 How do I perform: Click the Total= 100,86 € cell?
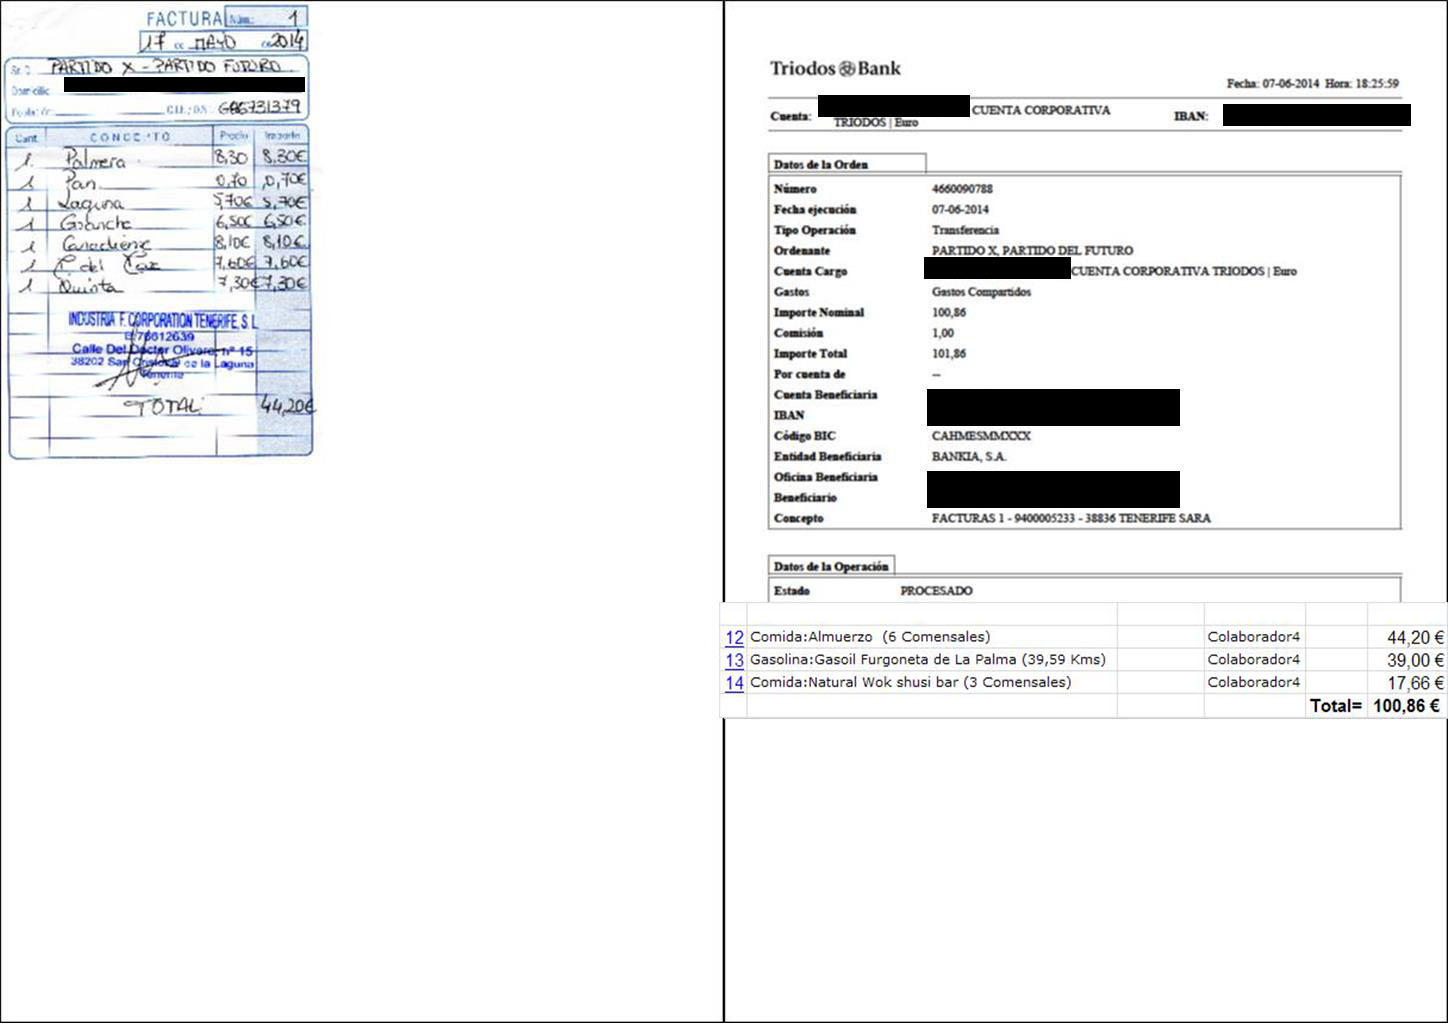click(1375, 706)
